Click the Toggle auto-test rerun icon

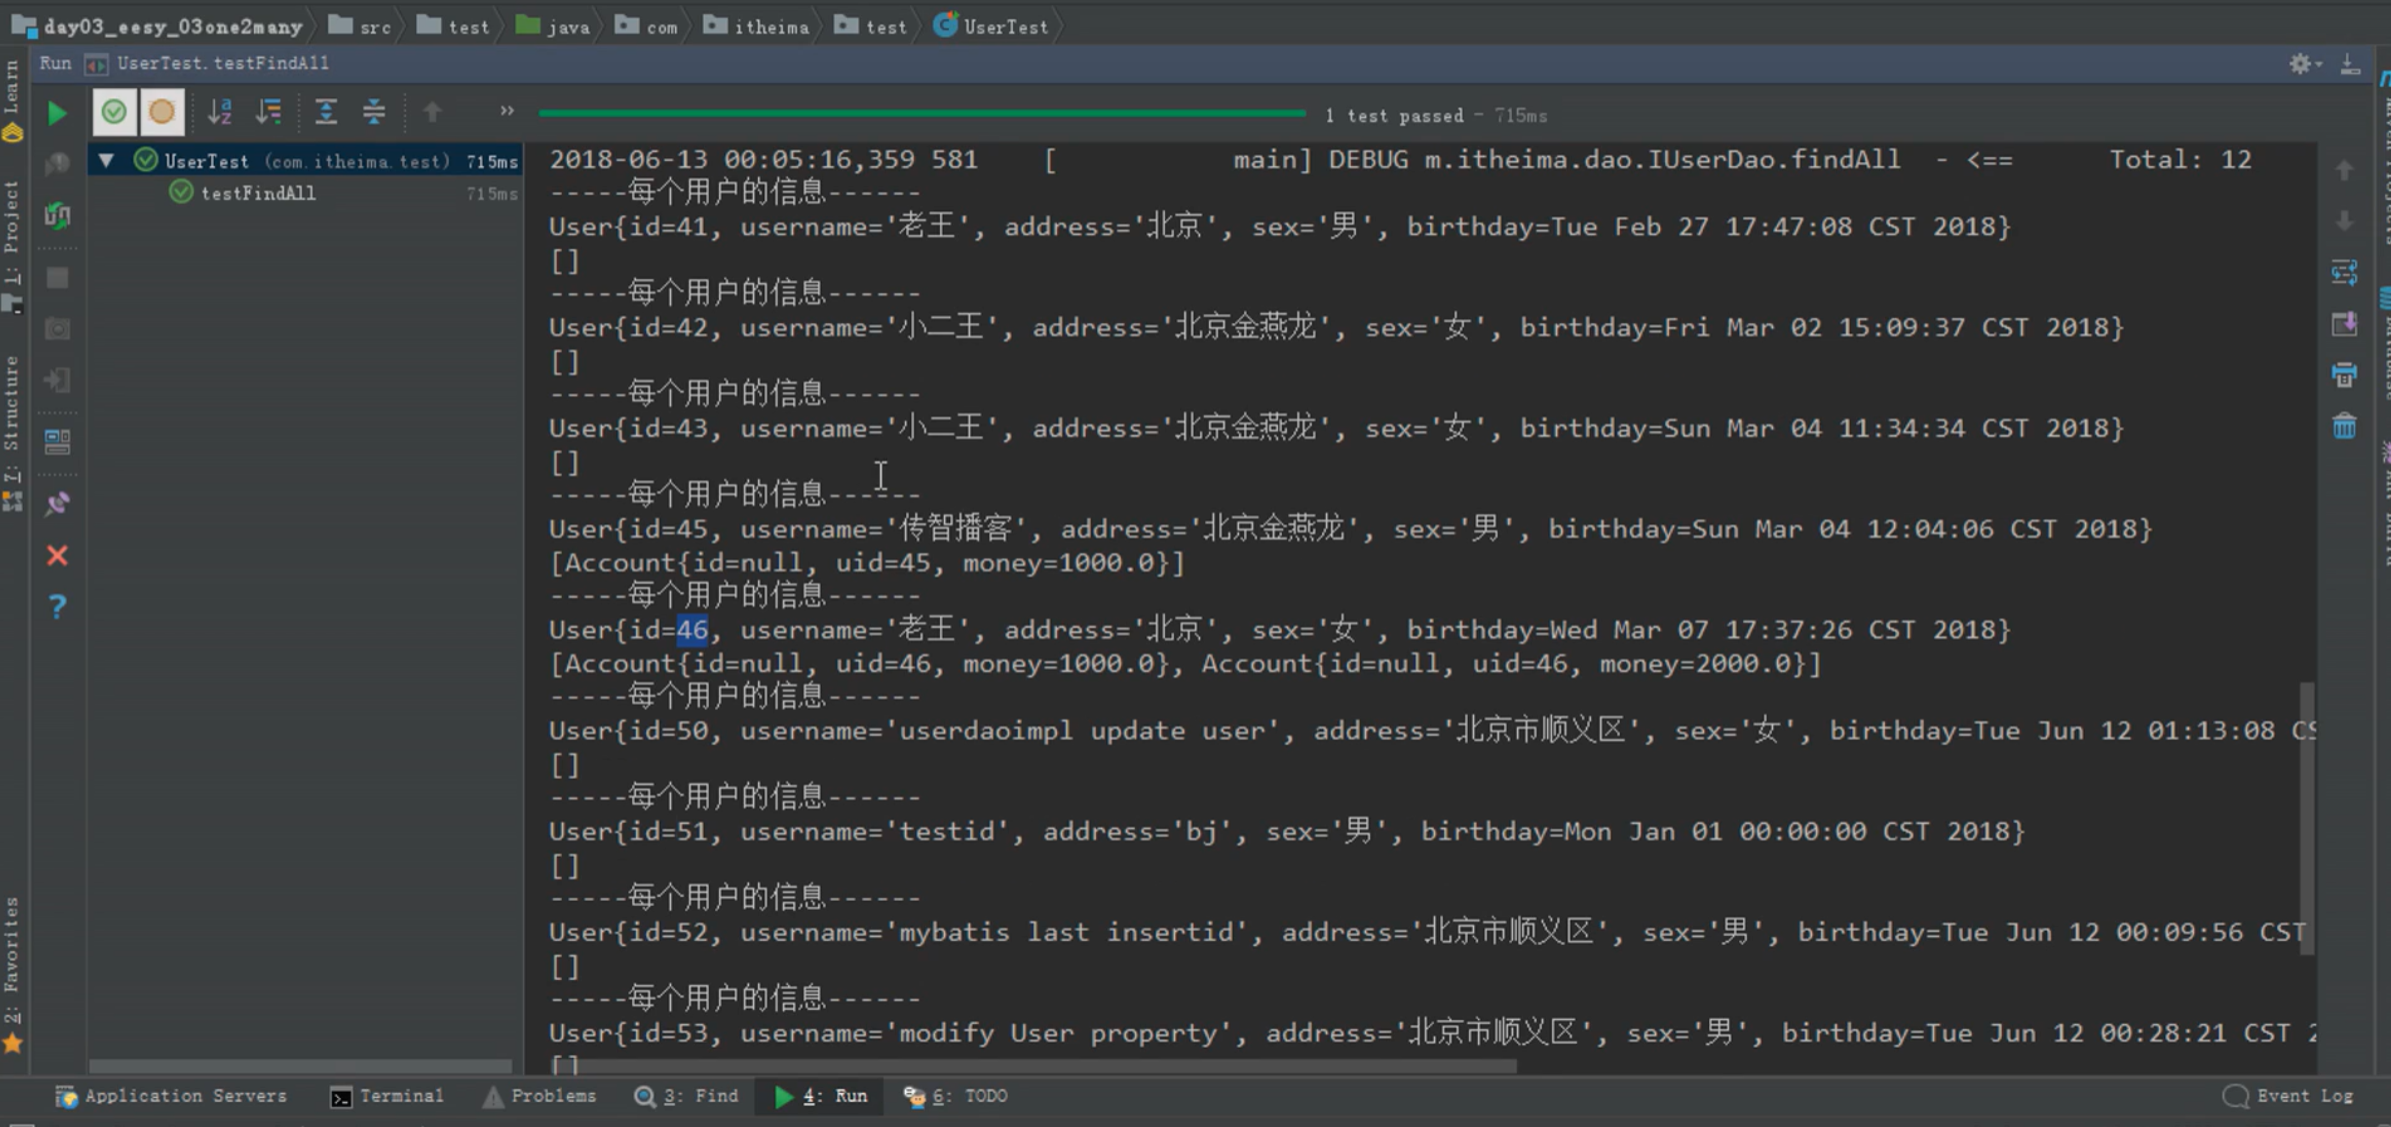point(58,215)
